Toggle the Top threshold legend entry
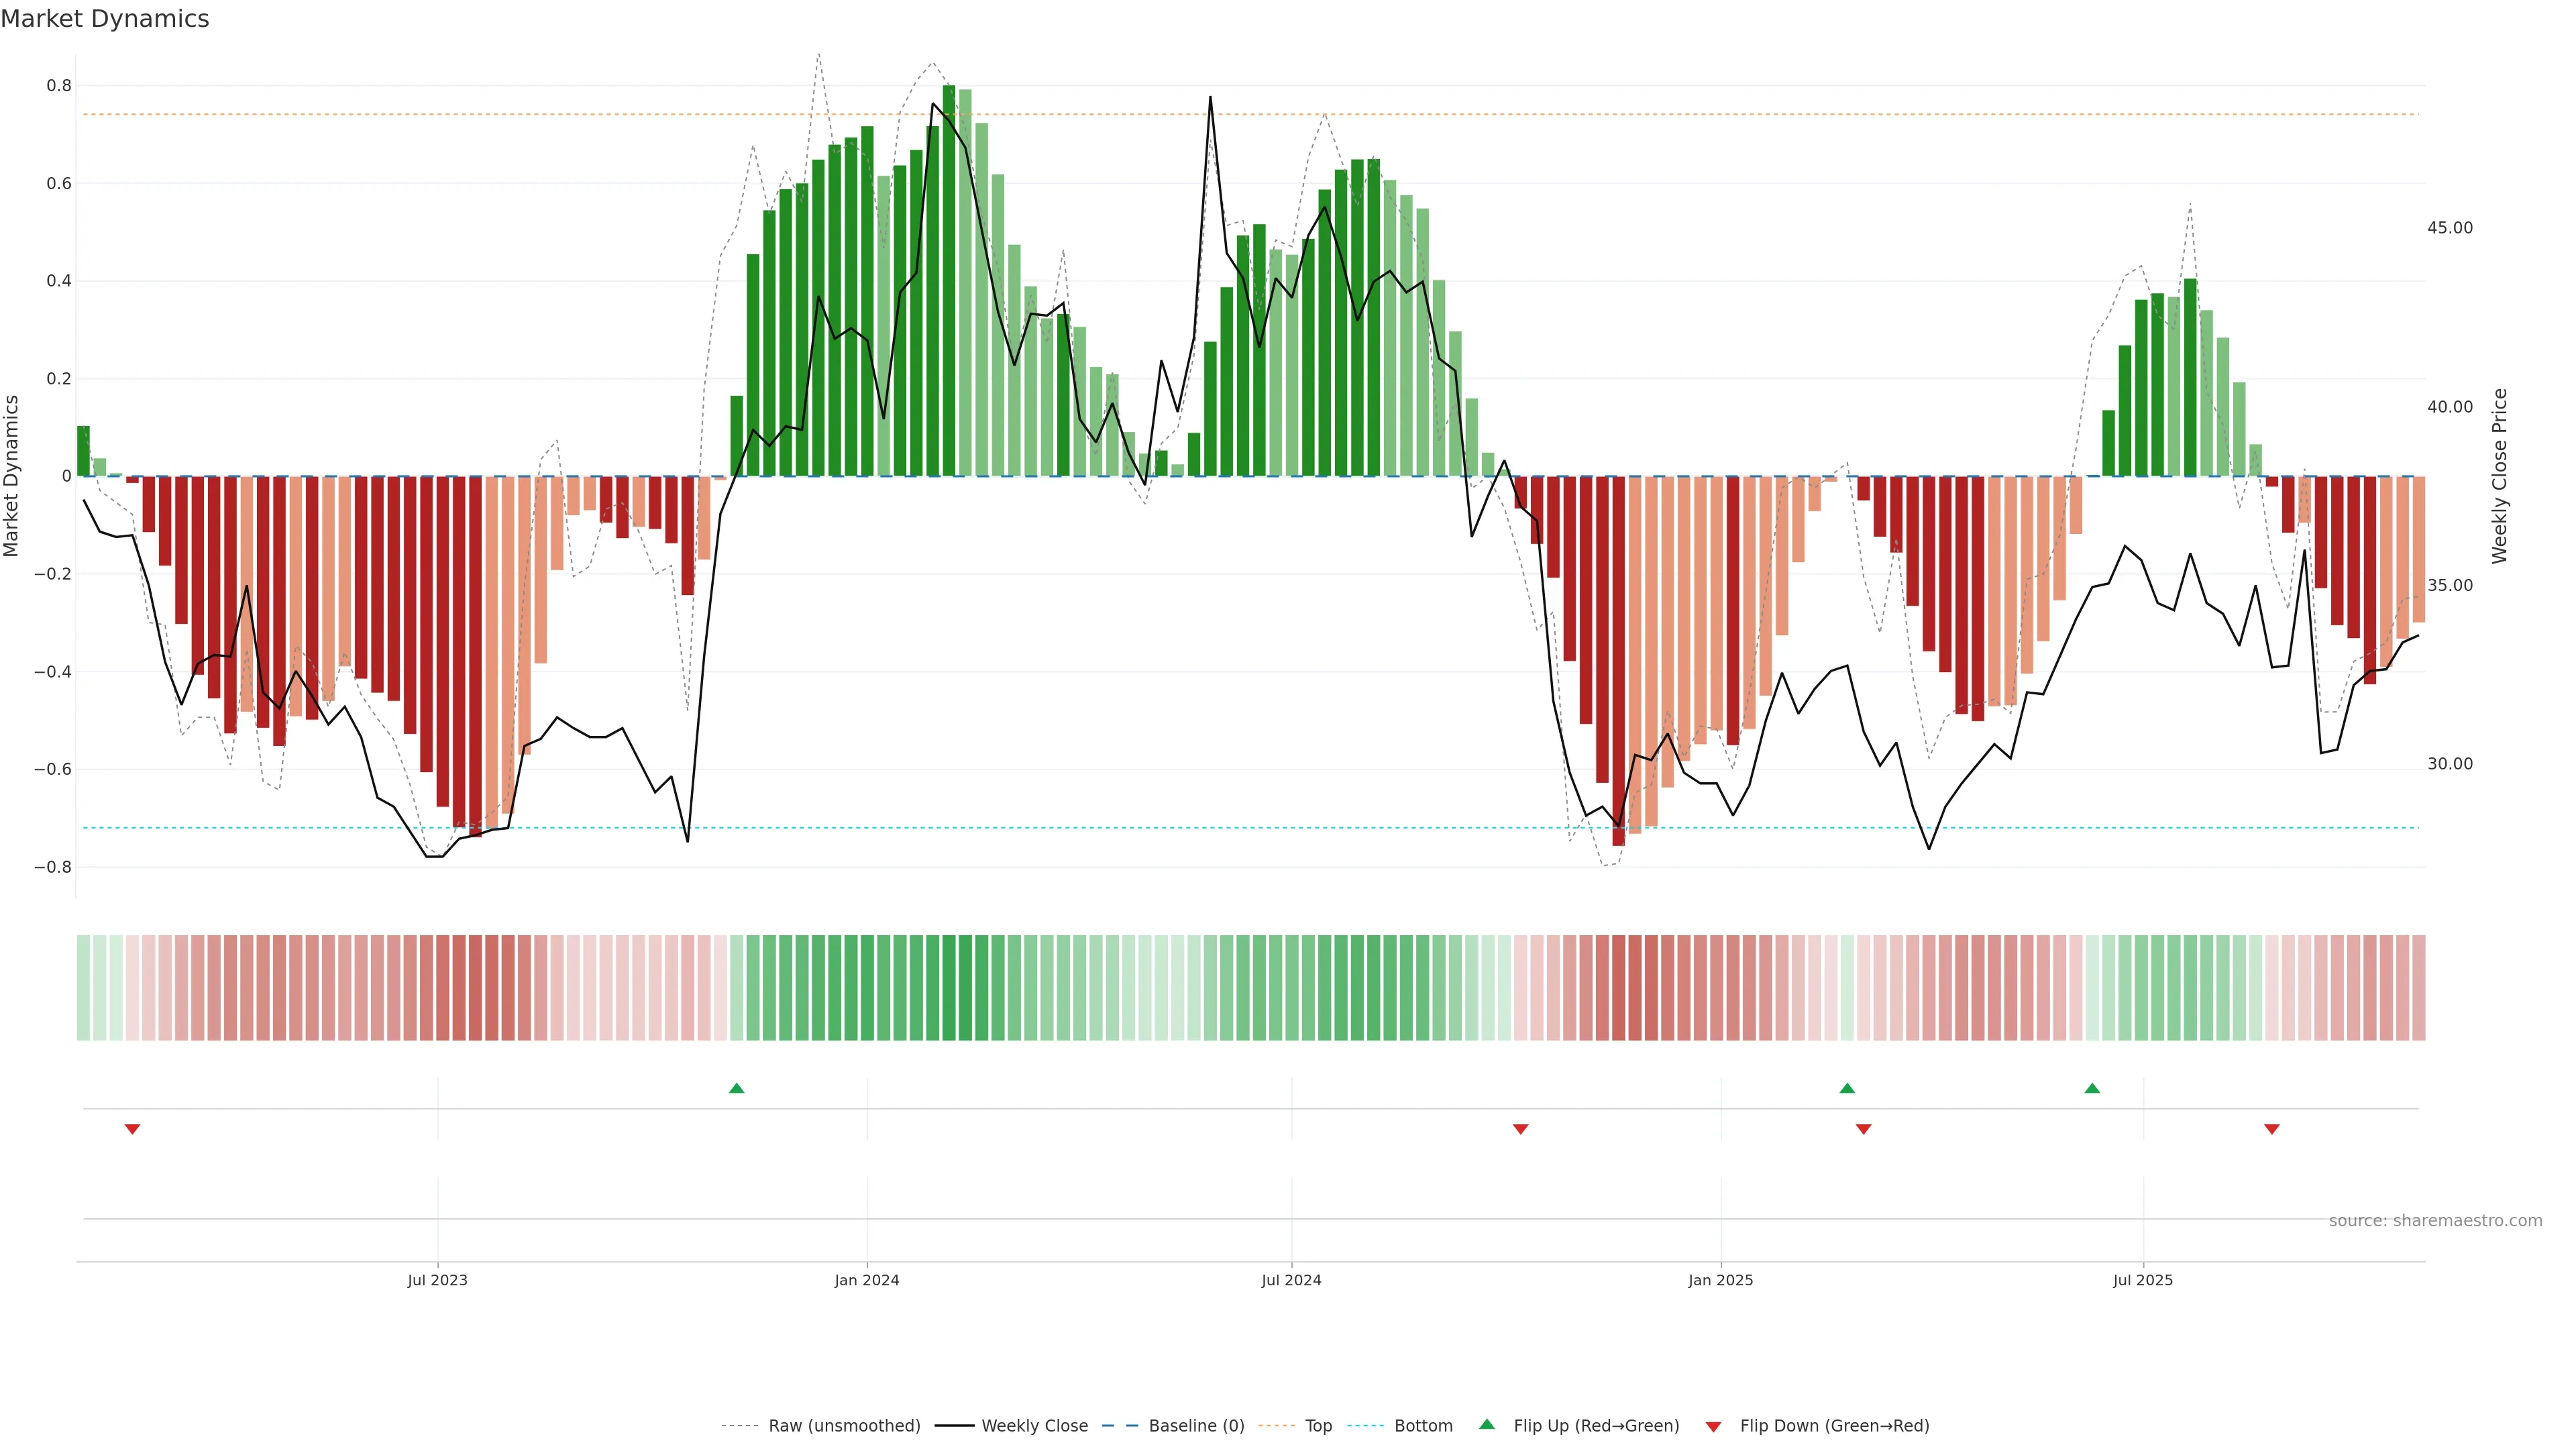Screen dimensions: 2576x1449 1318,1426
